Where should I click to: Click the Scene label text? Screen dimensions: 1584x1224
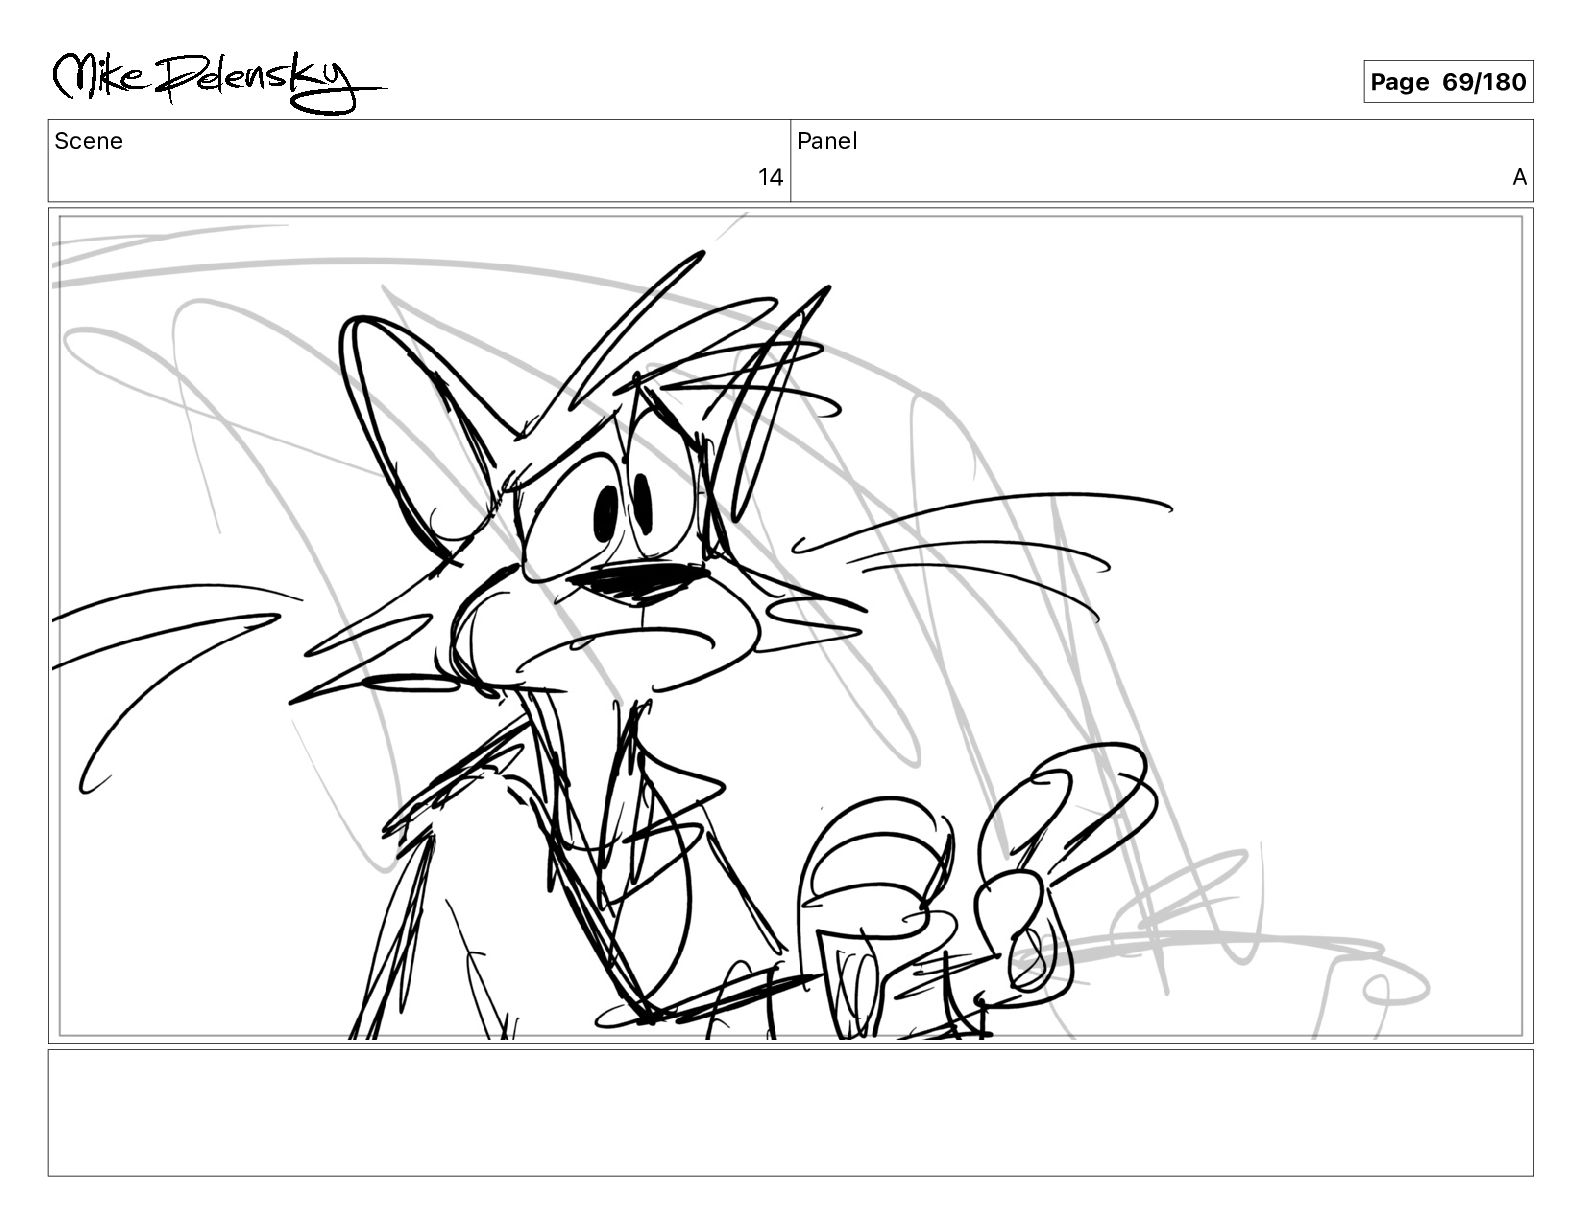[88, 141]
